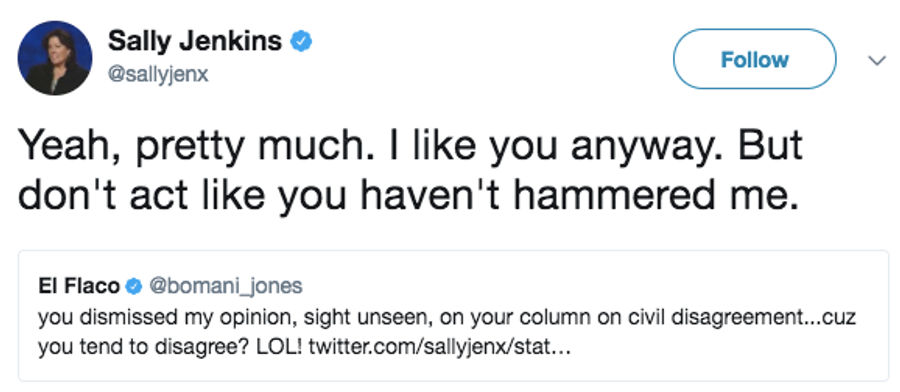Click the quoted text 'you tend to disagree? LOL!'
Image resolution: width=900 pixels, height=392 pixels.
pyautogui.click(x=170, y=348)
